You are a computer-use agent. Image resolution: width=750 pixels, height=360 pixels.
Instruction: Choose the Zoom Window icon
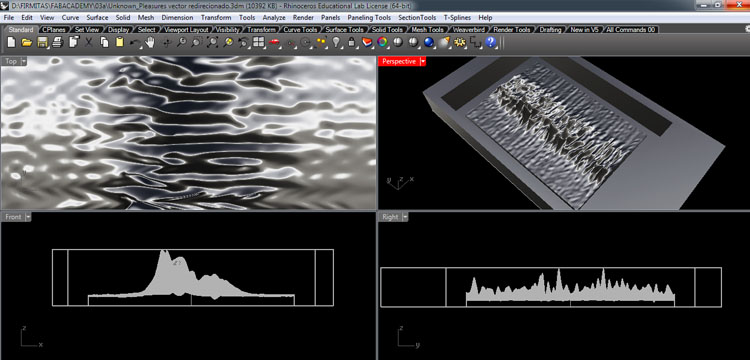pos(196,43)
